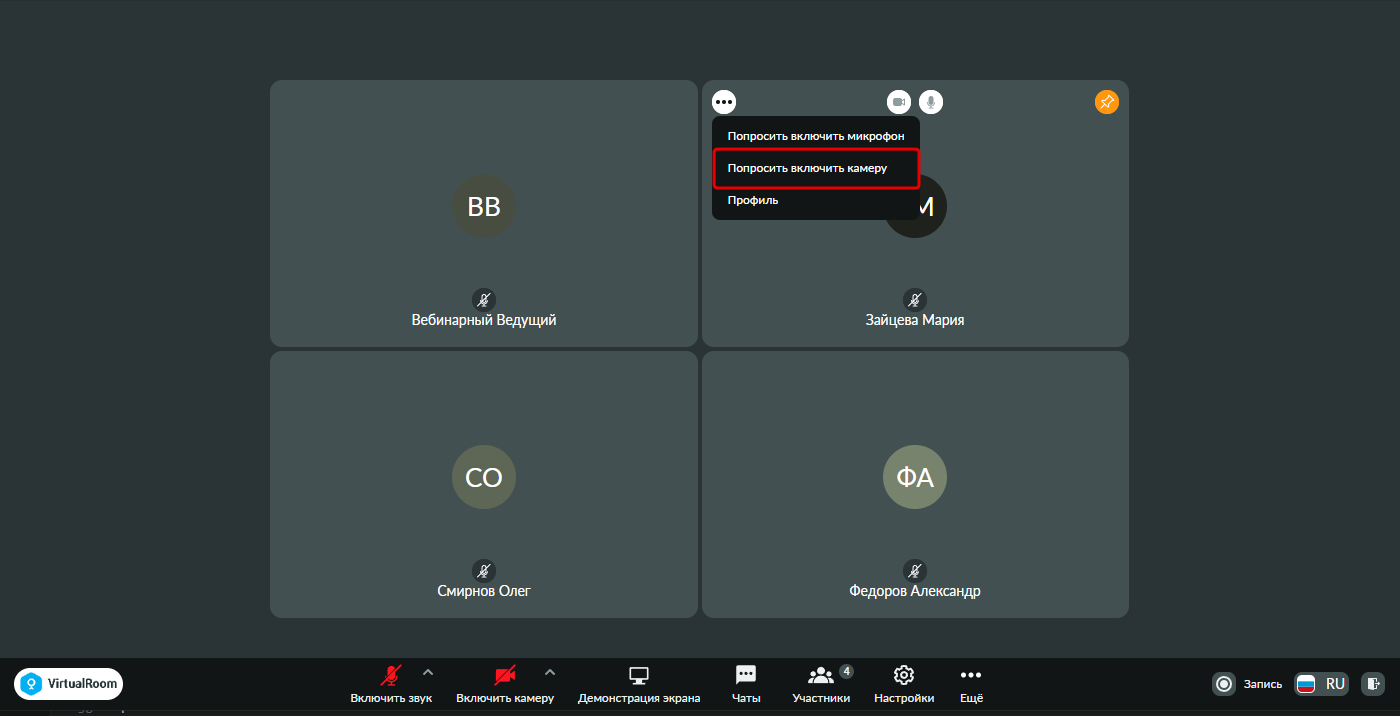Click the VirtualRoom logo

click(69, 684)
